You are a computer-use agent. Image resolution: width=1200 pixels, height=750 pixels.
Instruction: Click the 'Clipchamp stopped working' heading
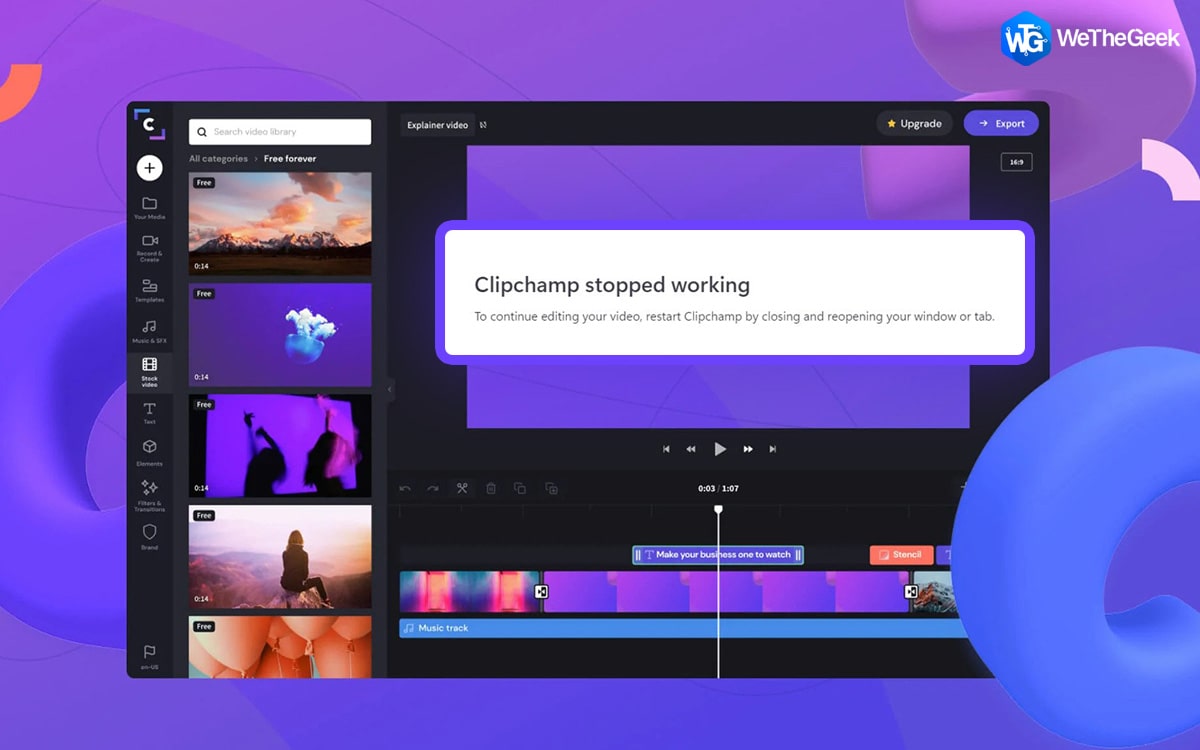pos(612,285)
